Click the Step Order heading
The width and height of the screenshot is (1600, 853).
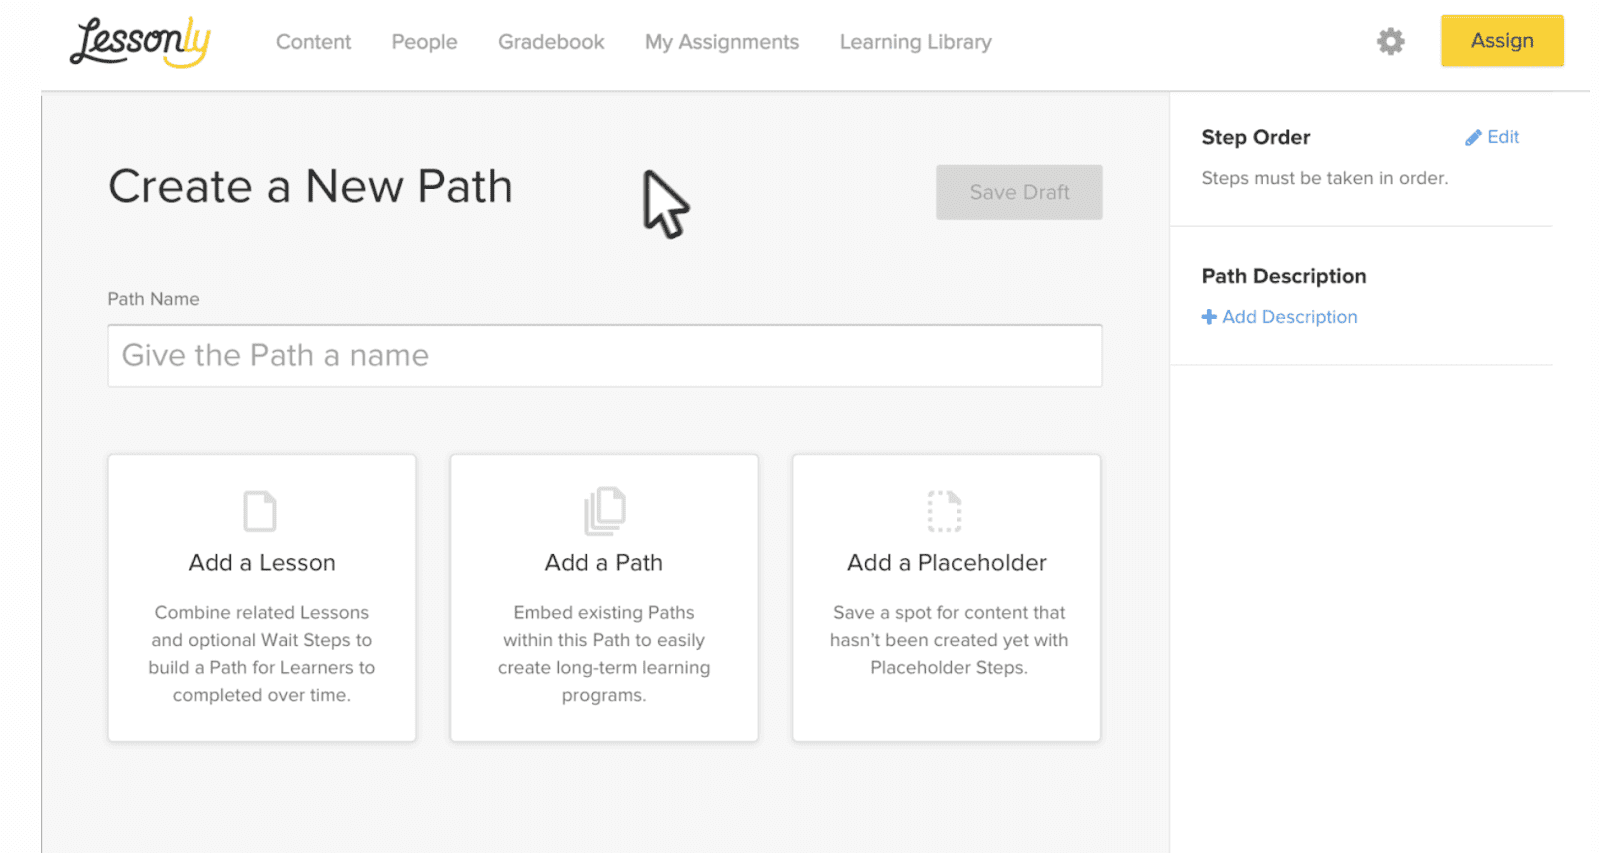click(x=1256, y=137)
